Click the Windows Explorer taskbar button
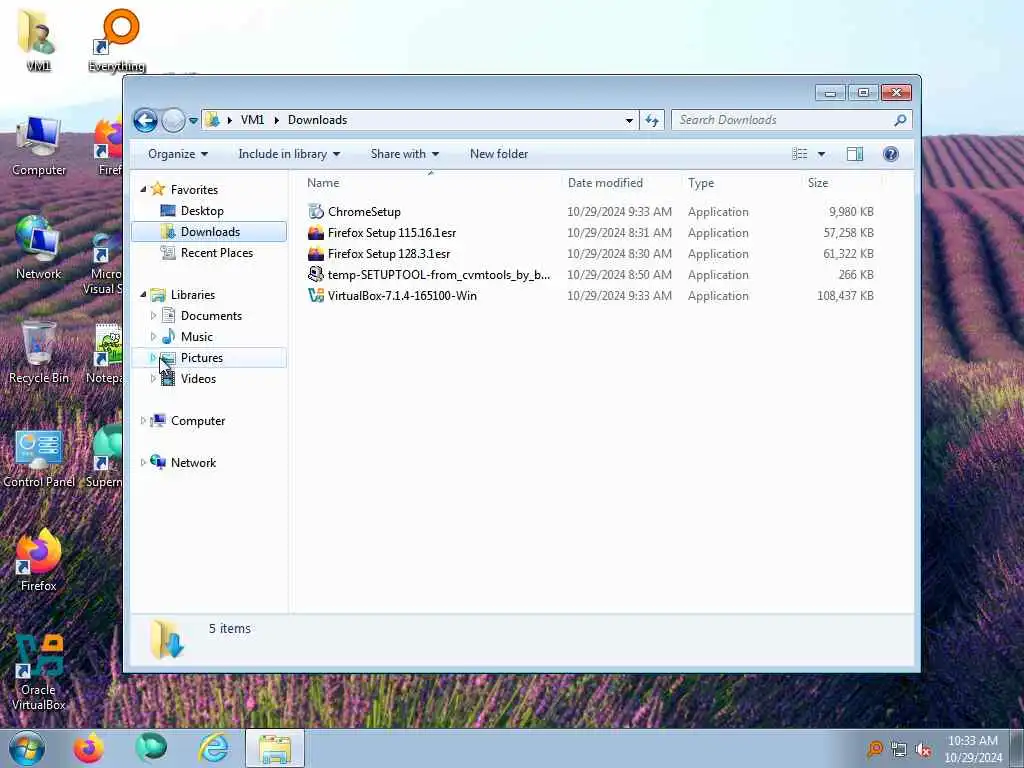The image size is (1024, 768). (275, 748)
